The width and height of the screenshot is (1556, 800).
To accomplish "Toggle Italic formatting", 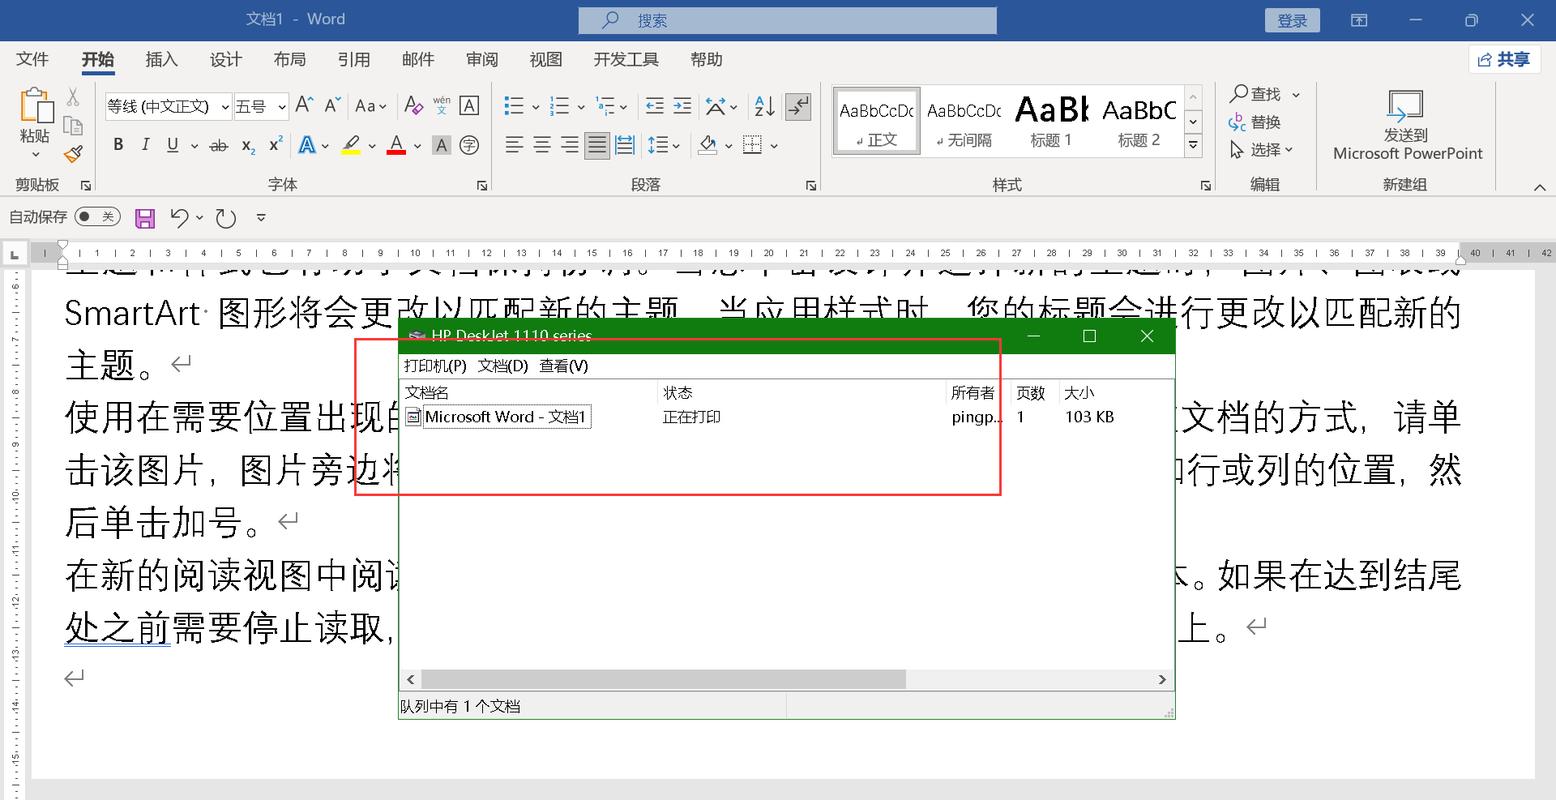I will pyautogui.click(x=145, y=146).
